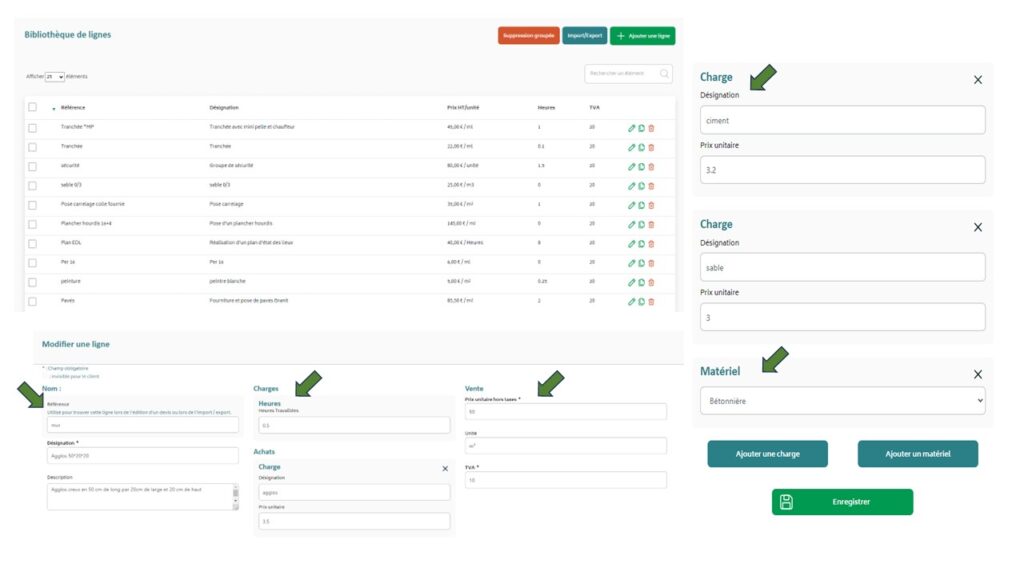Copy the sable 0/3 library row
Viewport: 1024px width, 576px height.
click(641, 186)
